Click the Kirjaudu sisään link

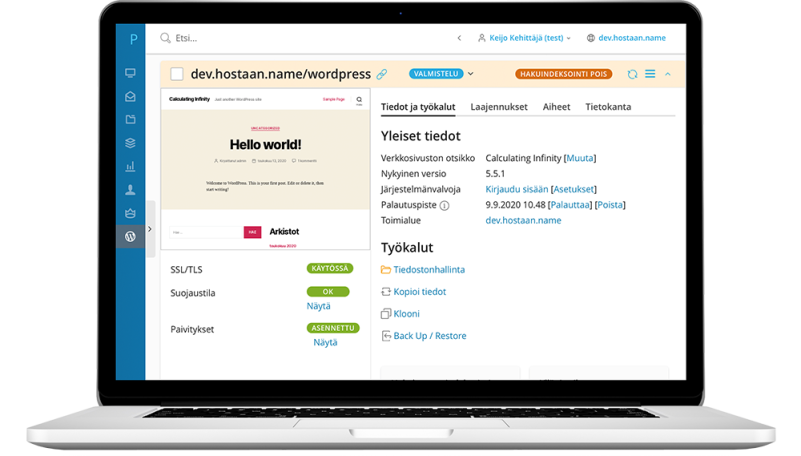(x=516, y=189)
